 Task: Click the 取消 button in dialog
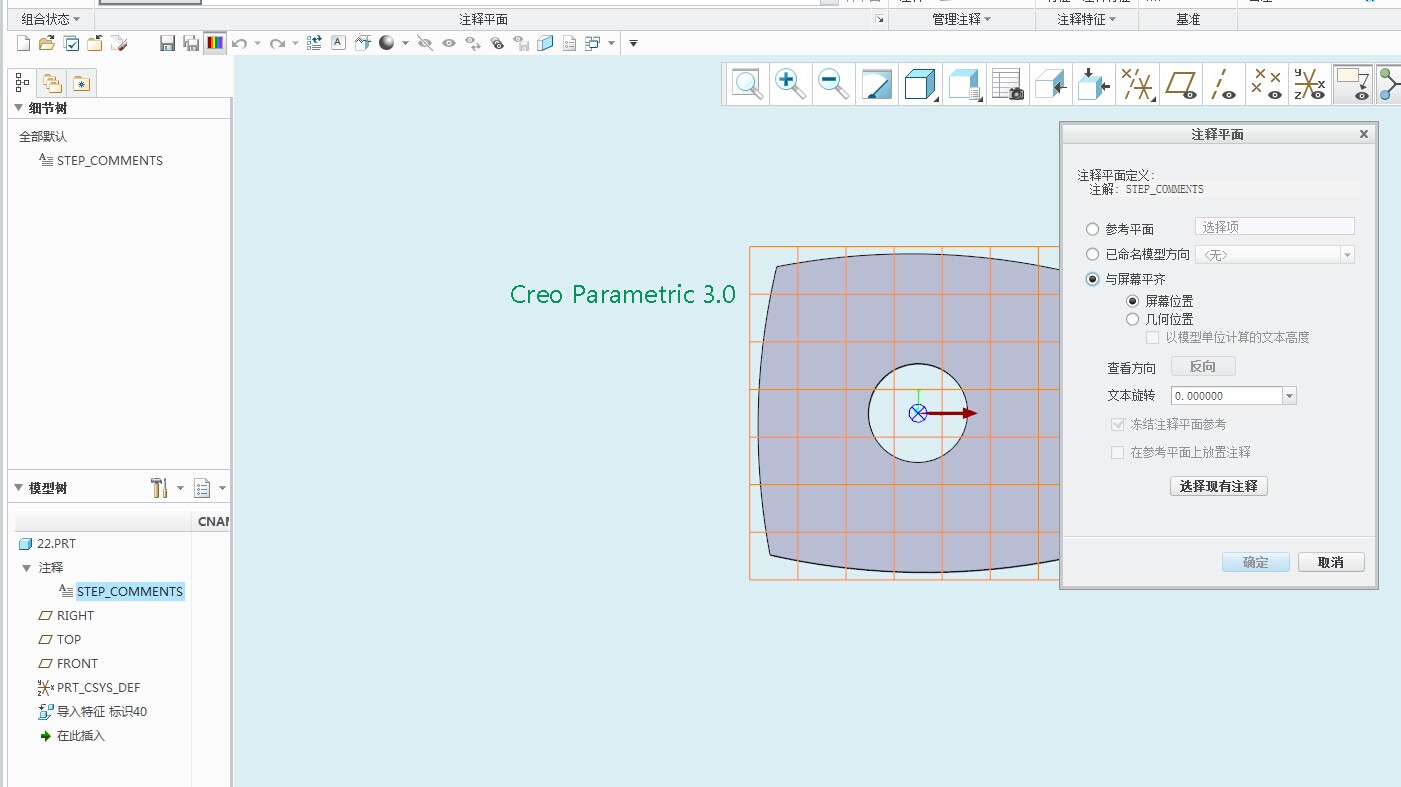pos(1331,562)
